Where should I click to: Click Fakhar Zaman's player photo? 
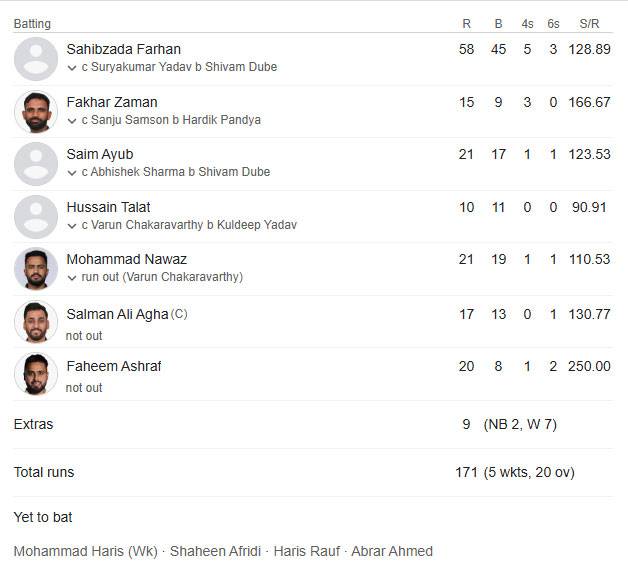(x=36, y=112)
